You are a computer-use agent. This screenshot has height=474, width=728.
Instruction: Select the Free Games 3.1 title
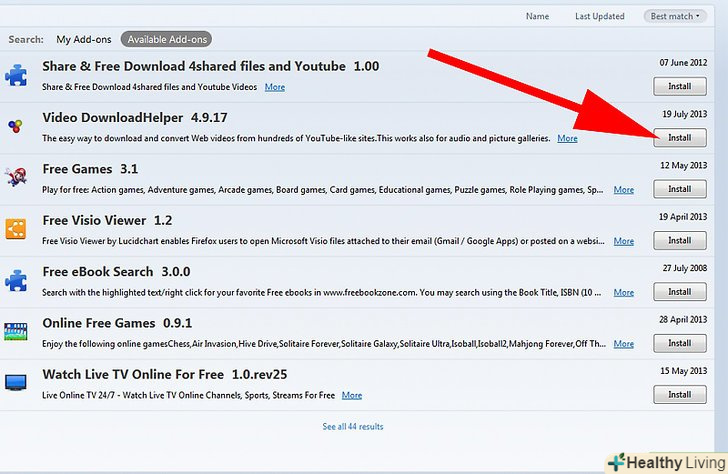tap(90, 169)
